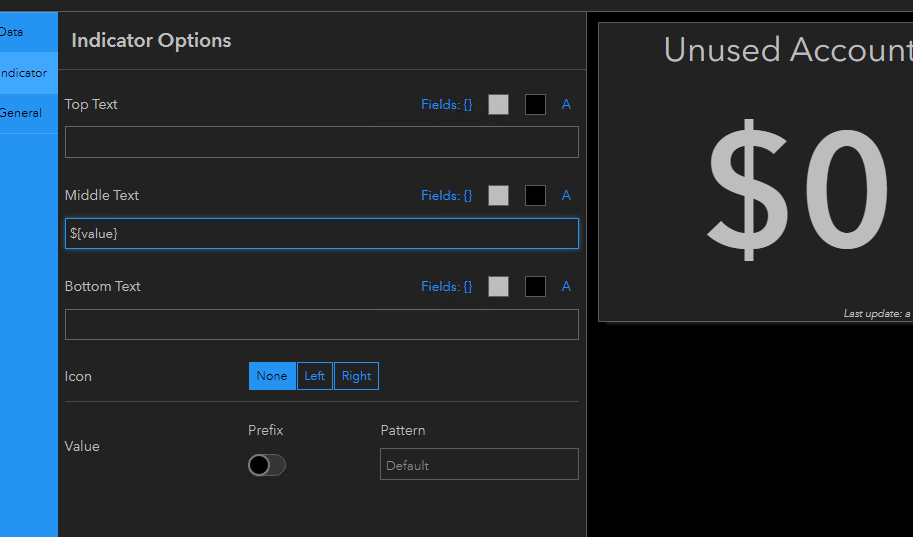This screenshot has height=537, width=913.
Task: Focus the Bottom Text input field
Action: [x=321, y=324]
